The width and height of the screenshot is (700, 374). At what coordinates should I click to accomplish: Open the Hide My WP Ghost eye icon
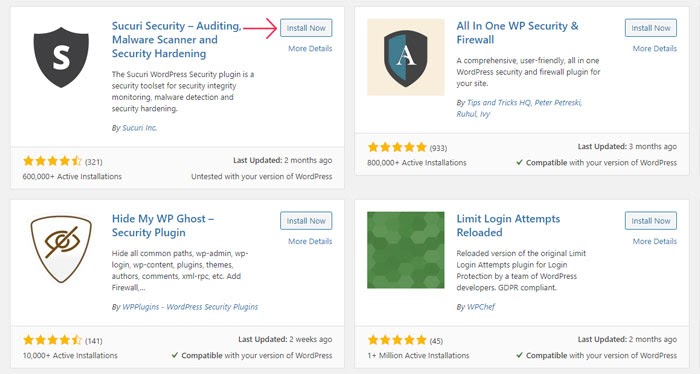click(x=61, y=249)
